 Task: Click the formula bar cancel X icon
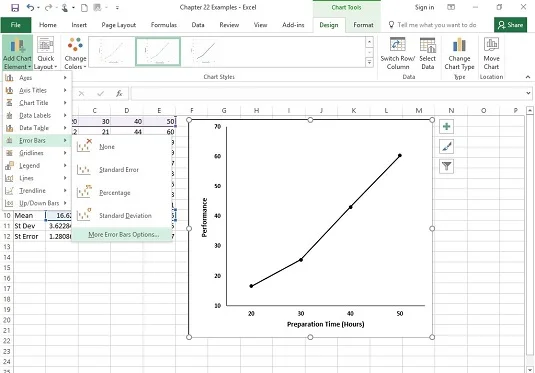click(81, 94)
